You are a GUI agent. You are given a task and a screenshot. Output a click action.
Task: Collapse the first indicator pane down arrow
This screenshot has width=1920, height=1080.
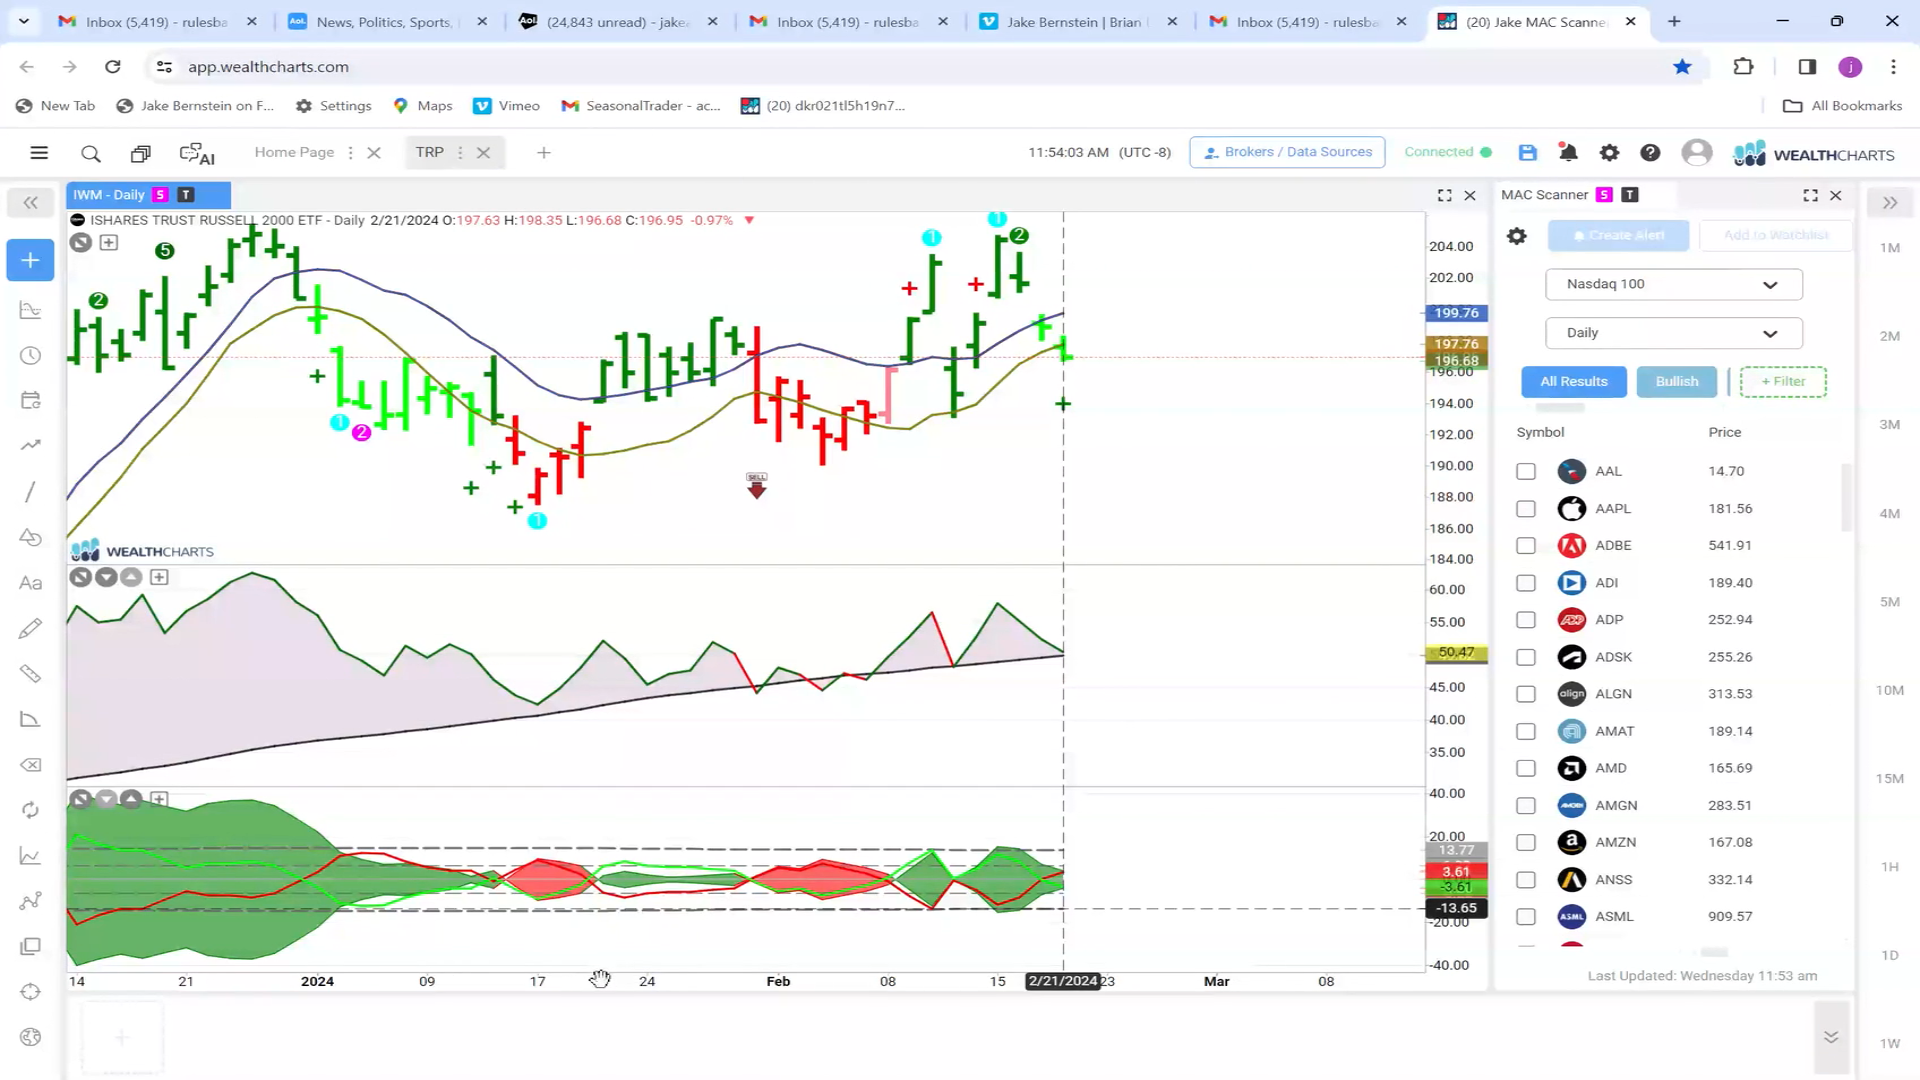pos(106,577)
